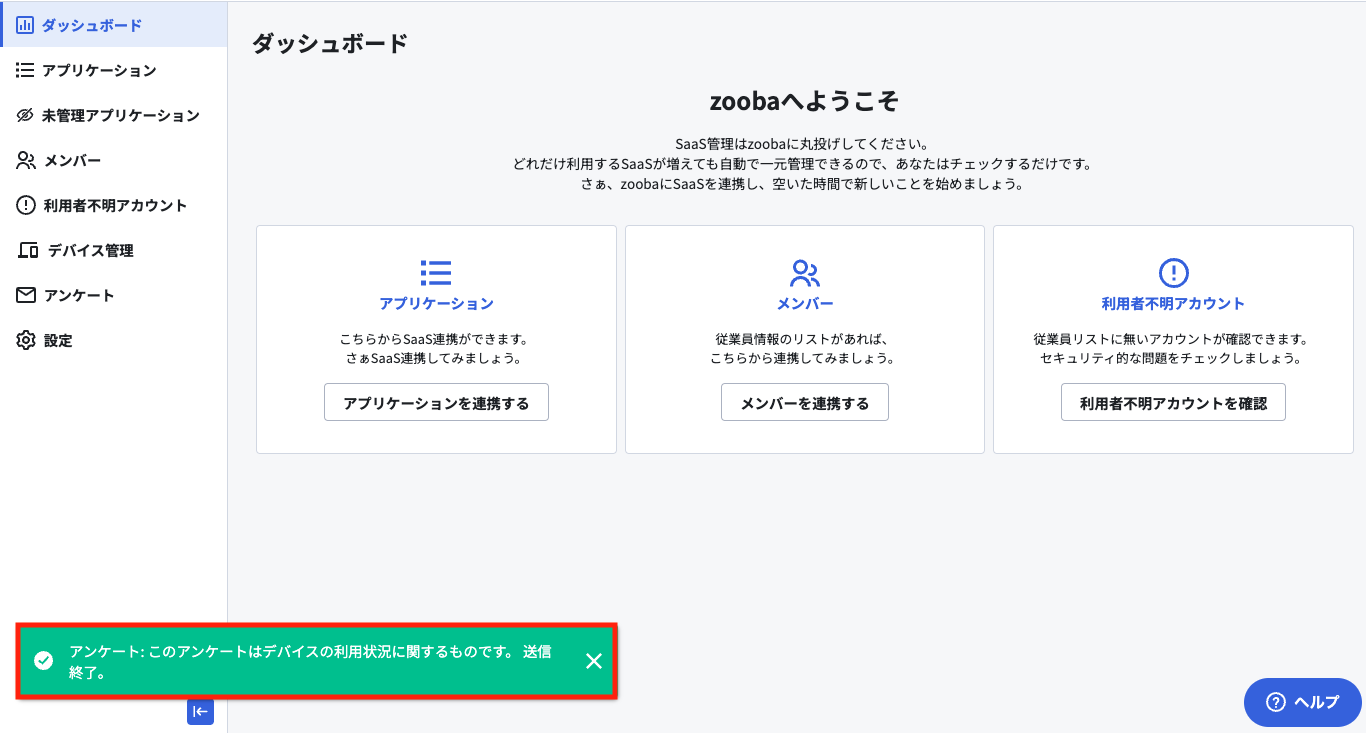Click the list icon on the アプリケーション card
Viewport: 1366px width, 733px height.
[436, 273]
